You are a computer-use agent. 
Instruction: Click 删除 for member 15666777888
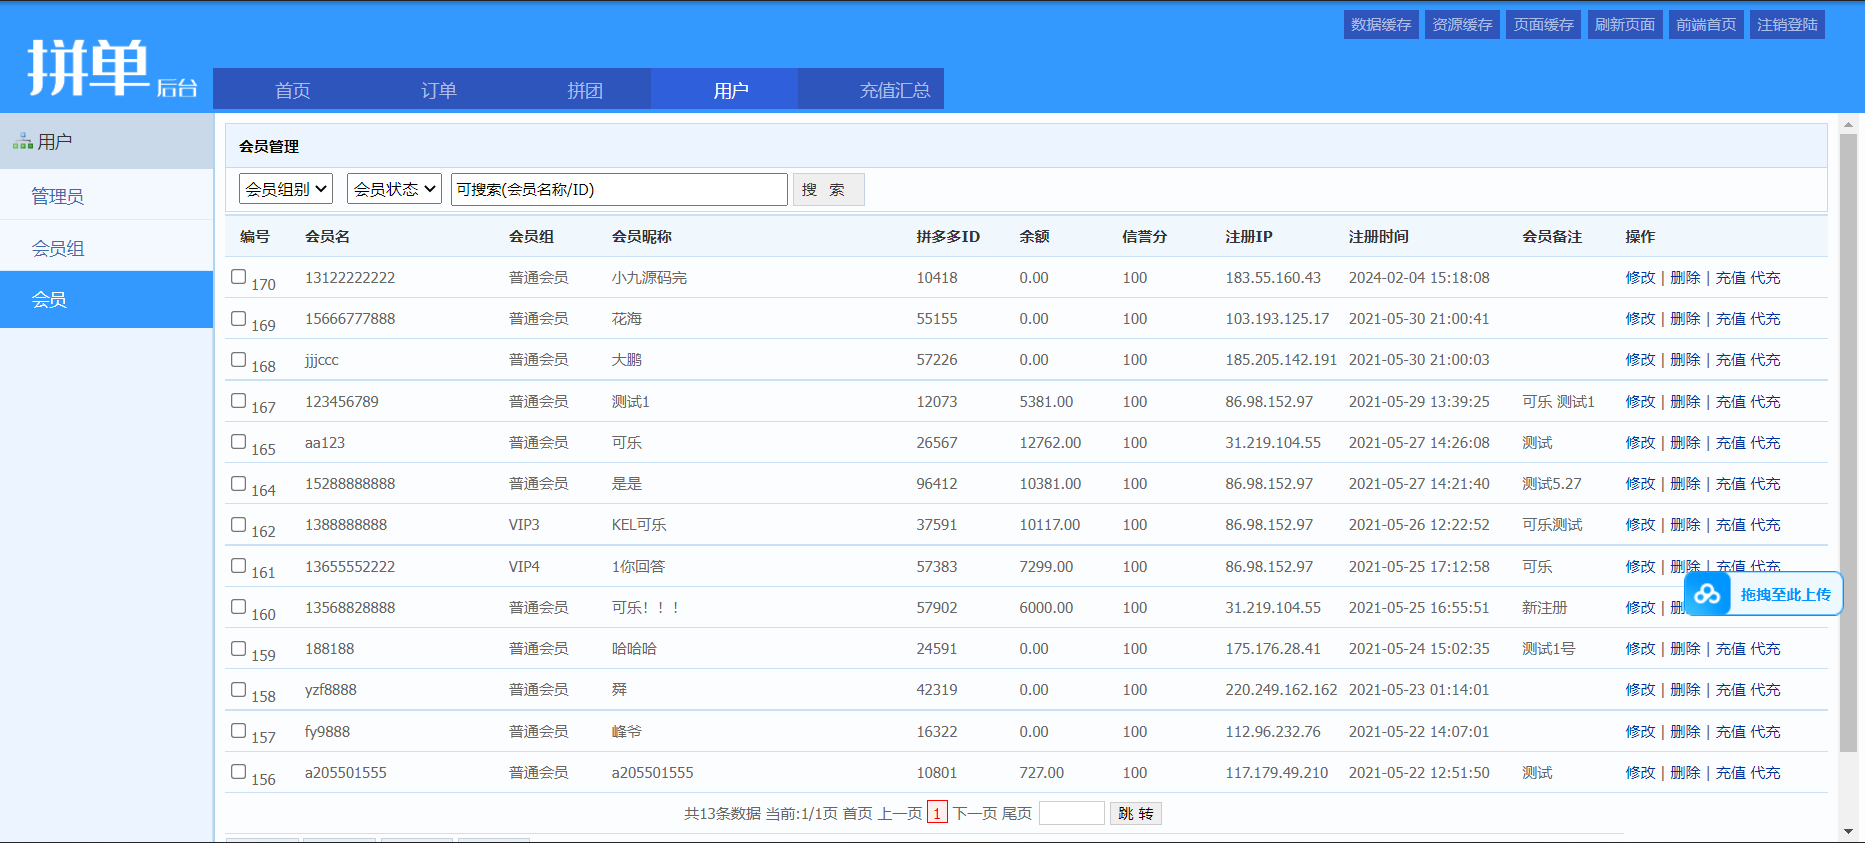click(1685, 319)
